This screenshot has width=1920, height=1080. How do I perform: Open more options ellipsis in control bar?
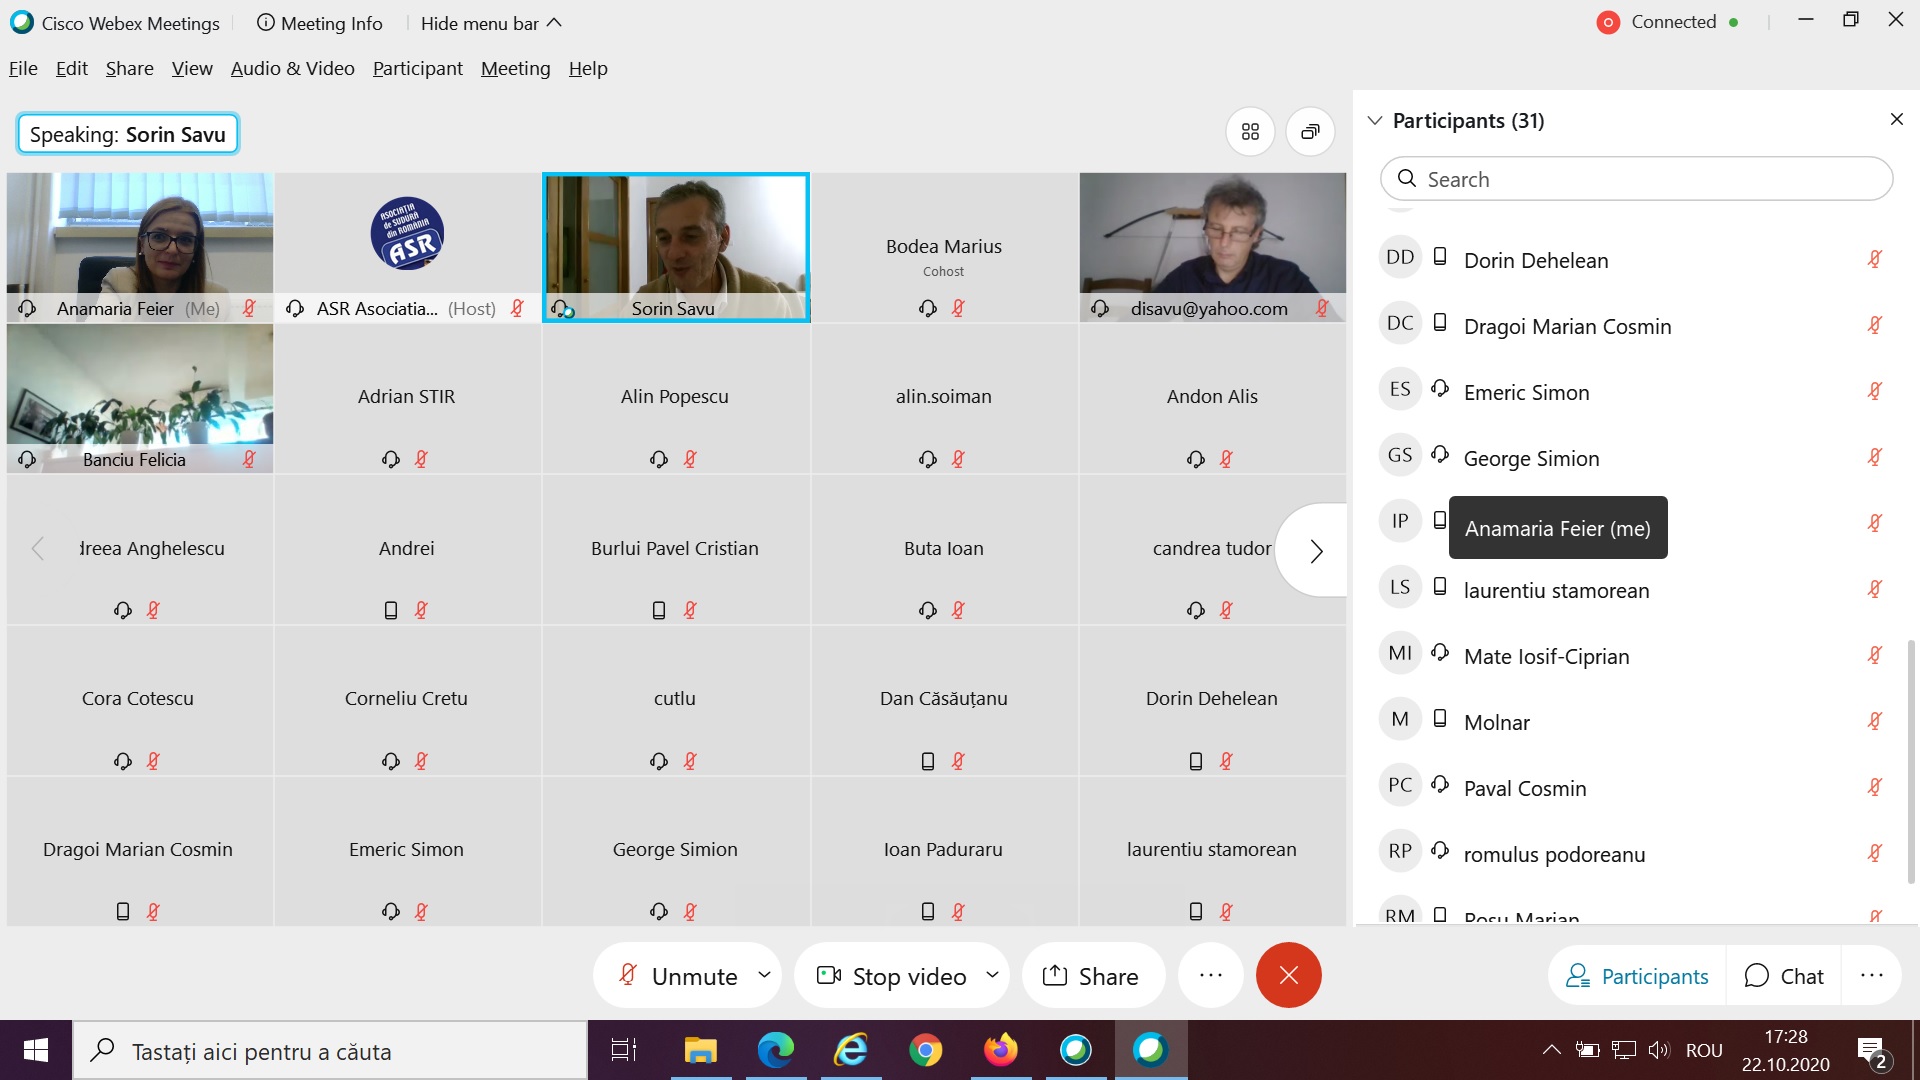tap(1210, 975)
